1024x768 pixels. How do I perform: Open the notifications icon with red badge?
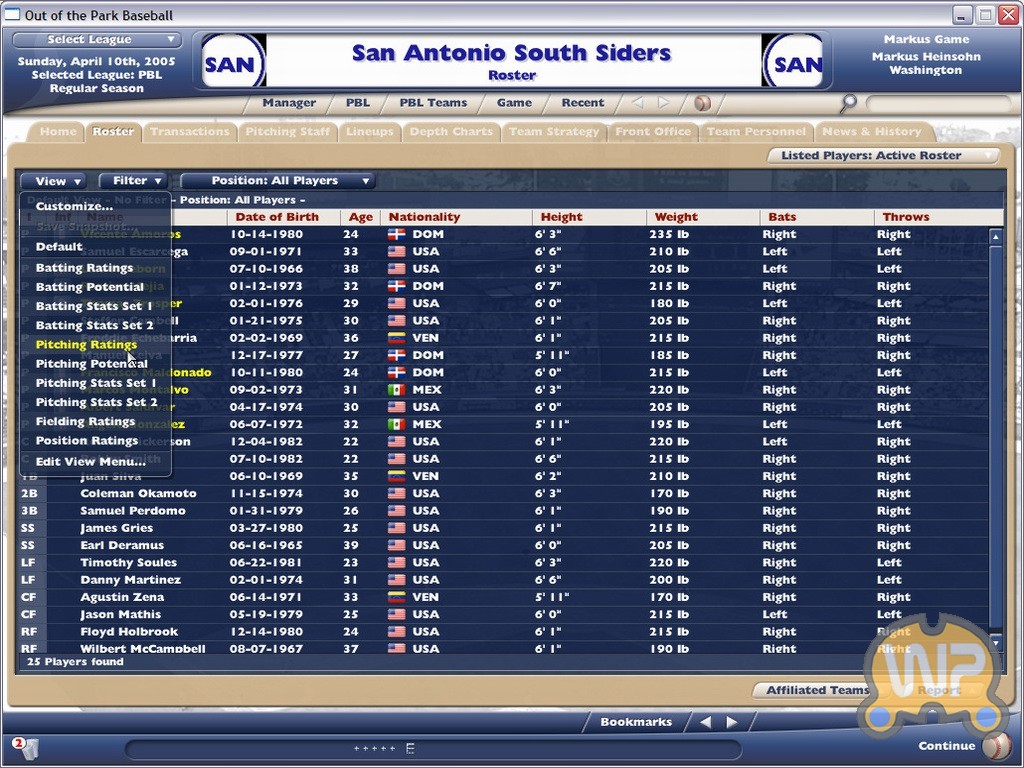coord(24,746)
